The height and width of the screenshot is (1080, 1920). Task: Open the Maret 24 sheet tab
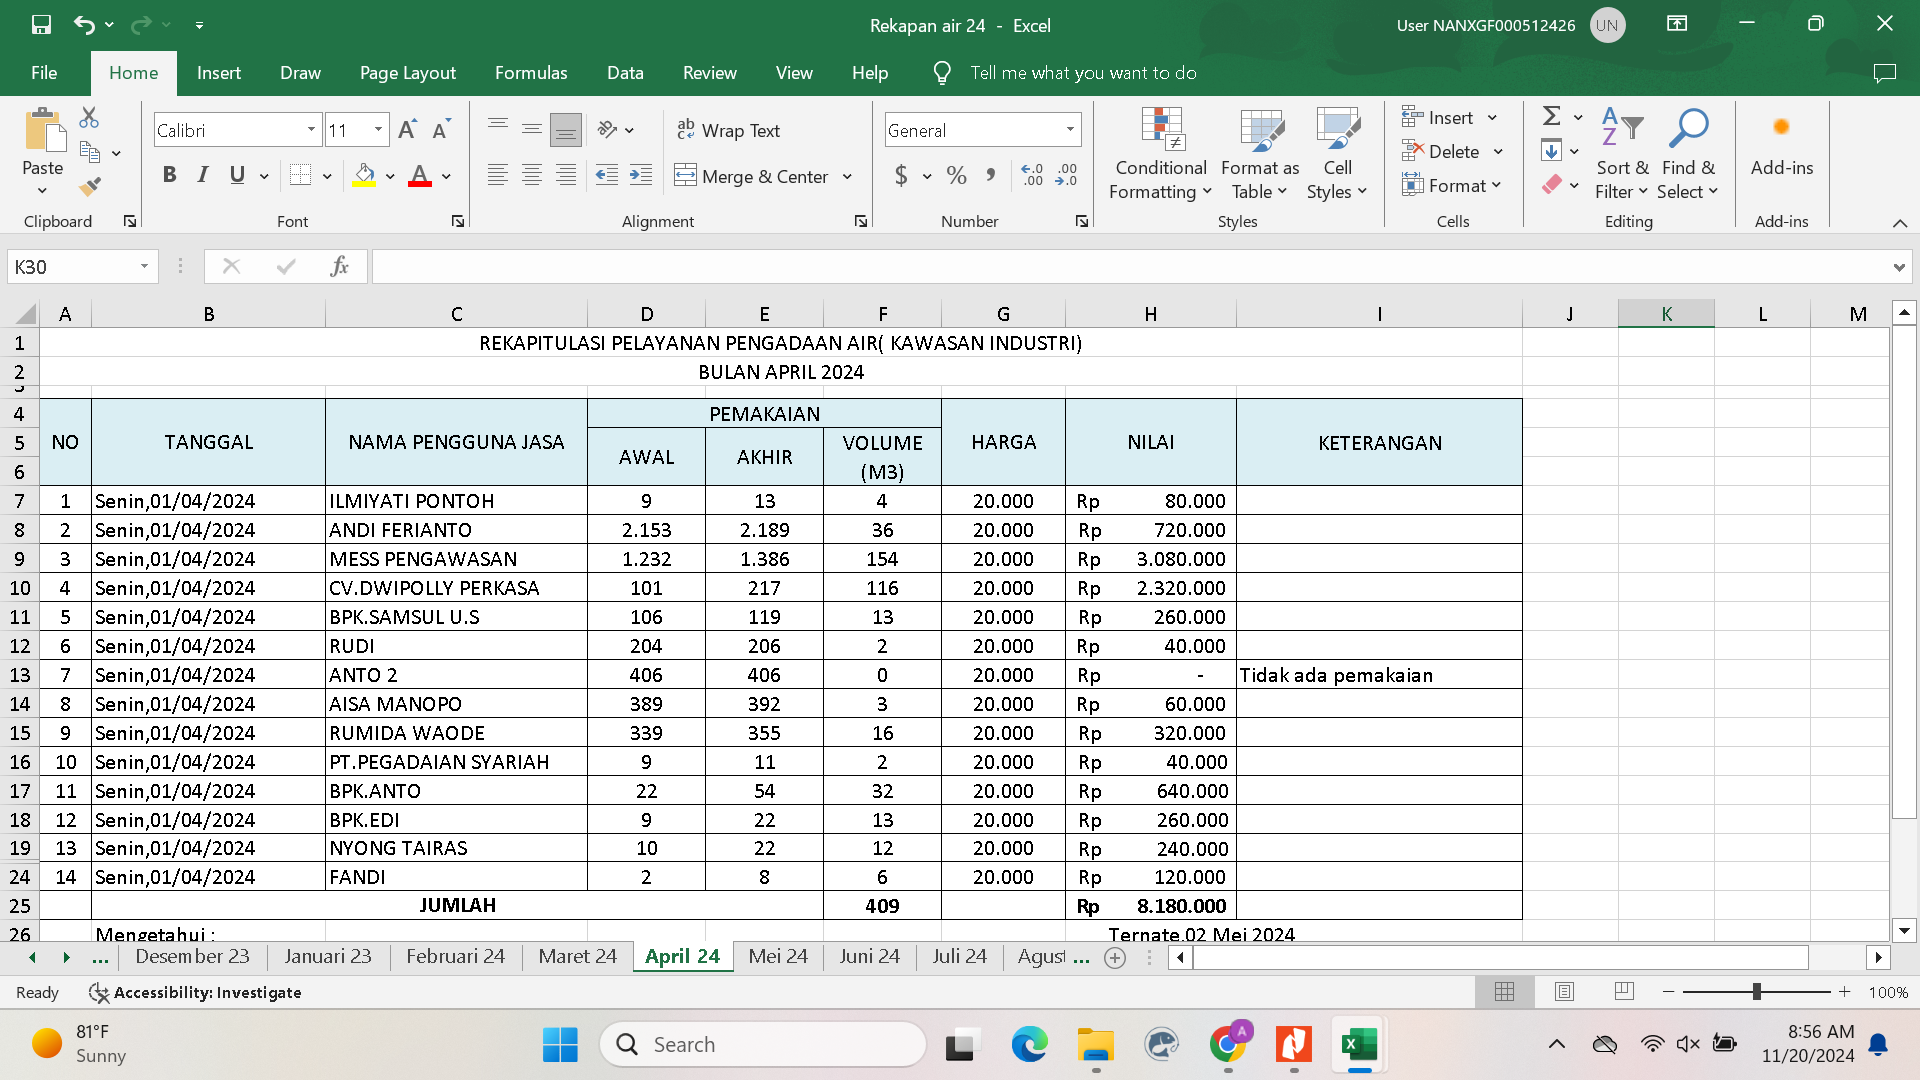(577, 957)
